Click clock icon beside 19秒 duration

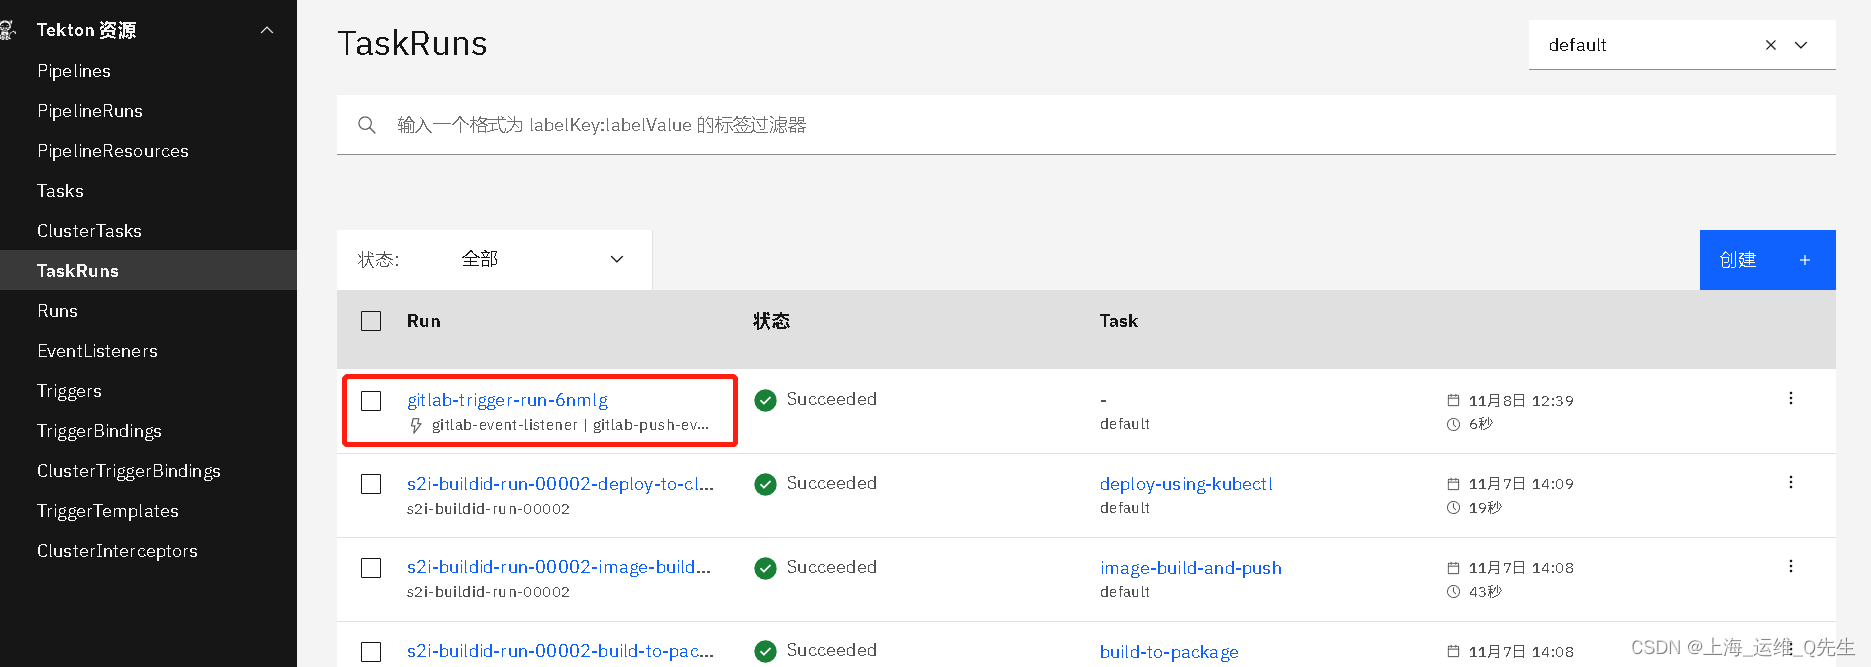(x=1453, y=507)
